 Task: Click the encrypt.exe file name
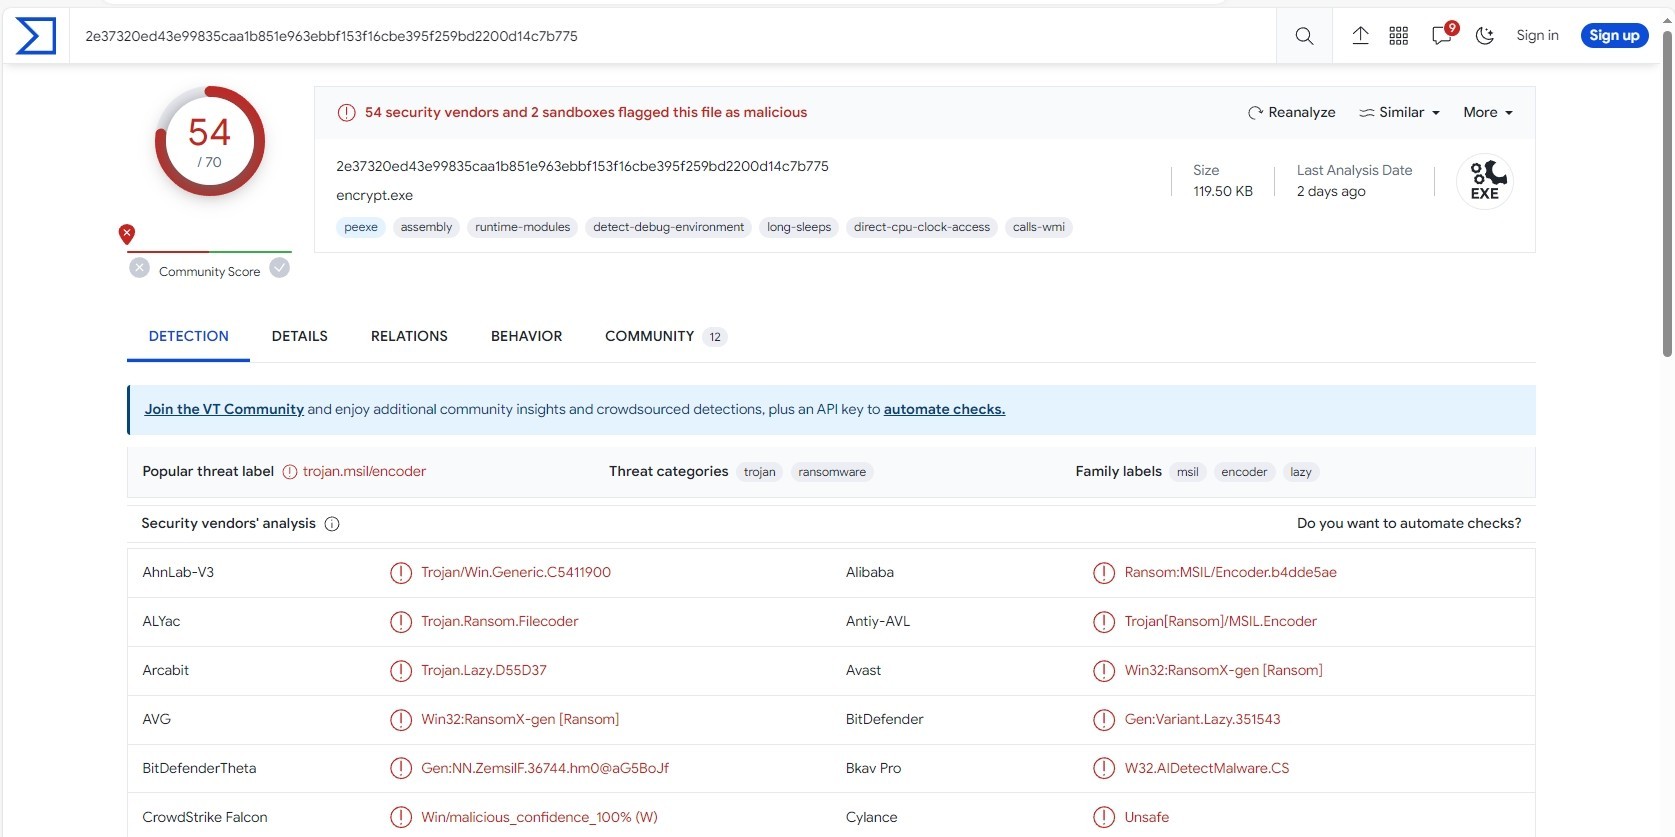point(374,195)
